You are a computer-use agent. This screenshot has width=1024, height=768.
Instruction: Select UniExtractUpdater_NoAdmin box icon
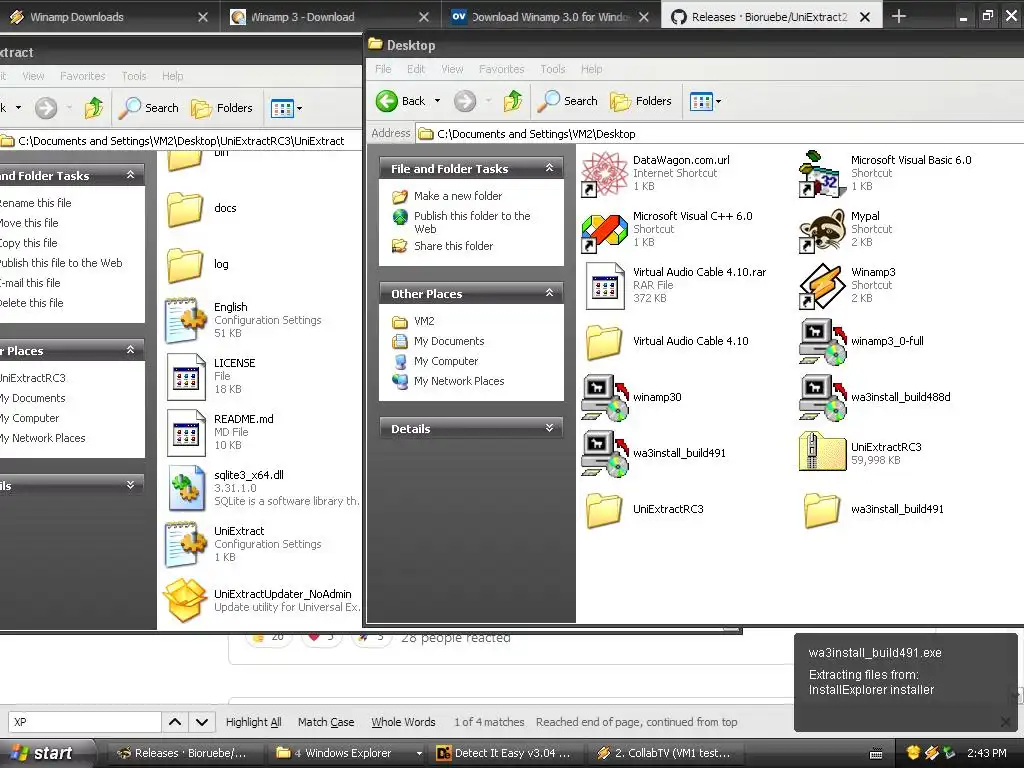point(185,601)
